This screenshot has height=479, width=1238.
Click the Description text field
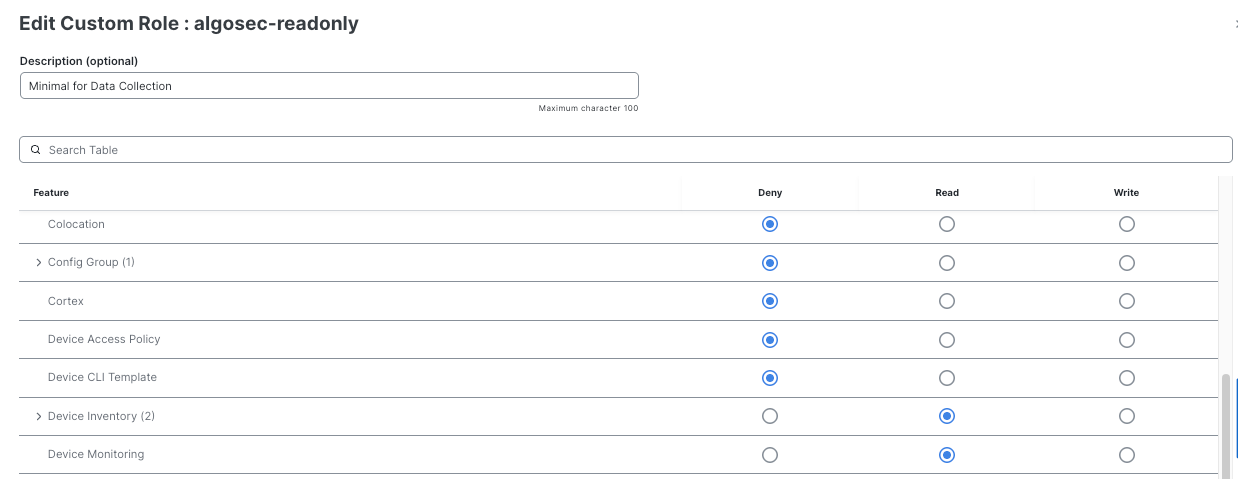tap(329, 86)
